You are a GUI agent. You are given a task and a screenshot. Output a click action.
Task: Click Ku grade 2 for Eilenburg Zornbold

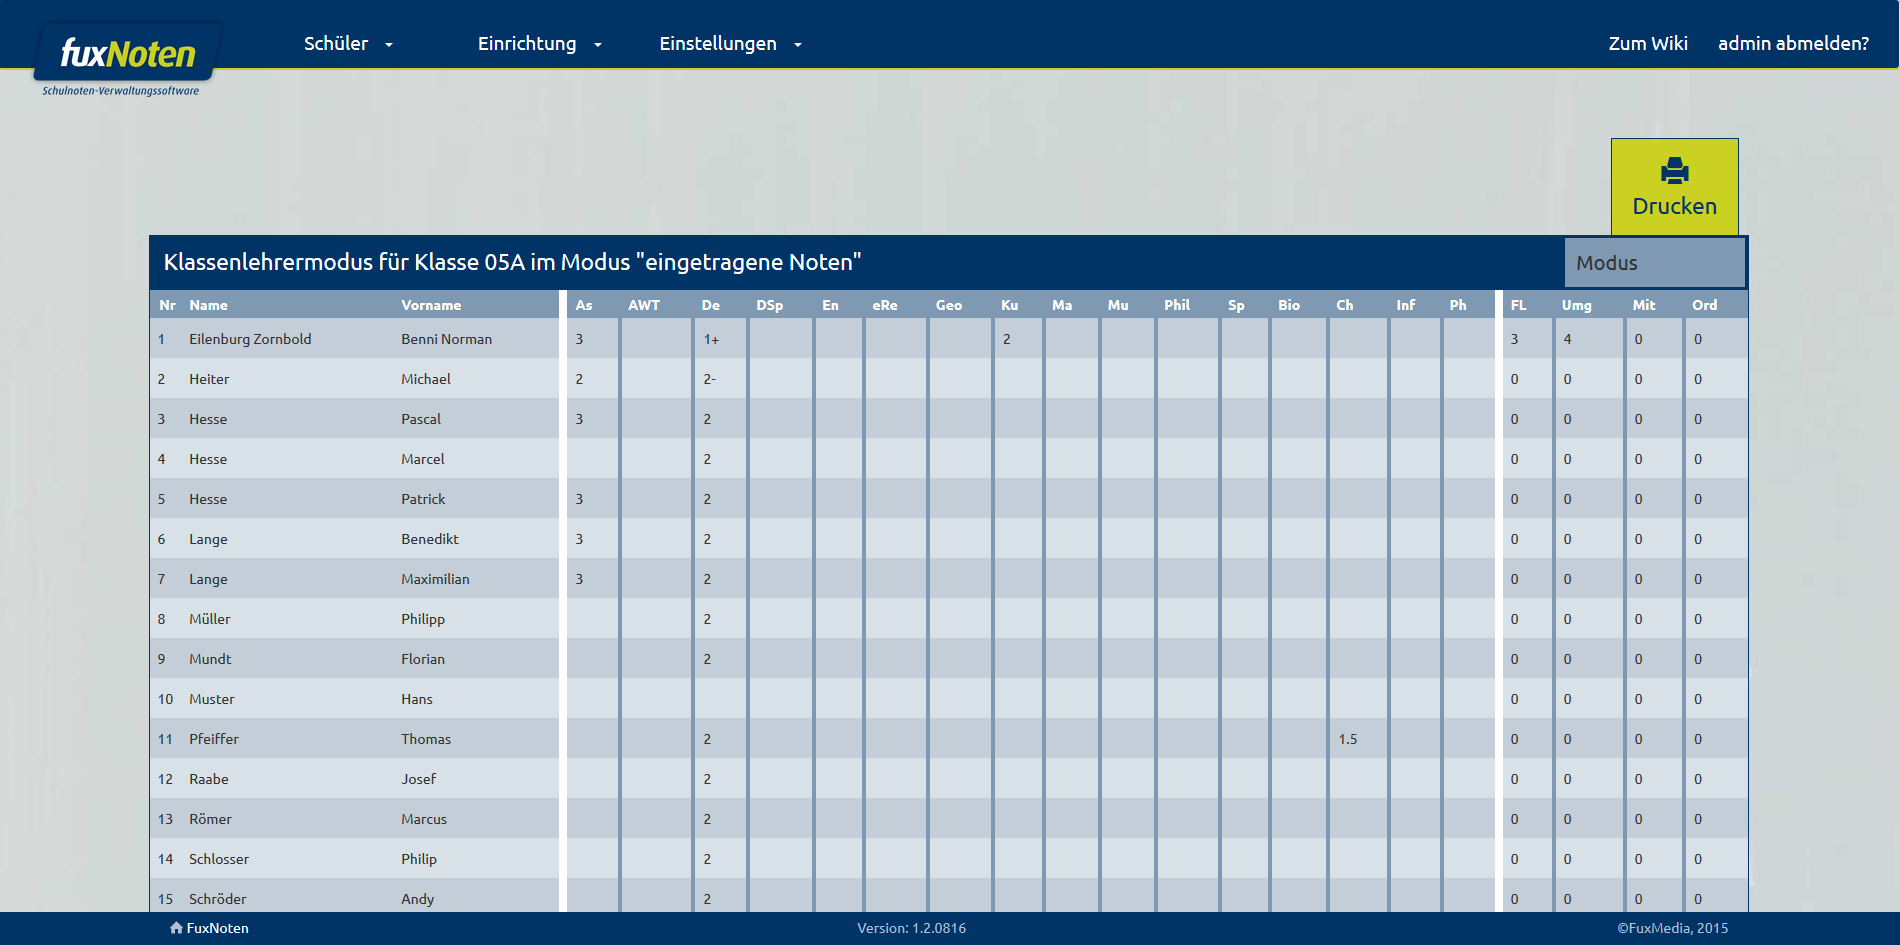[1006, 339]
